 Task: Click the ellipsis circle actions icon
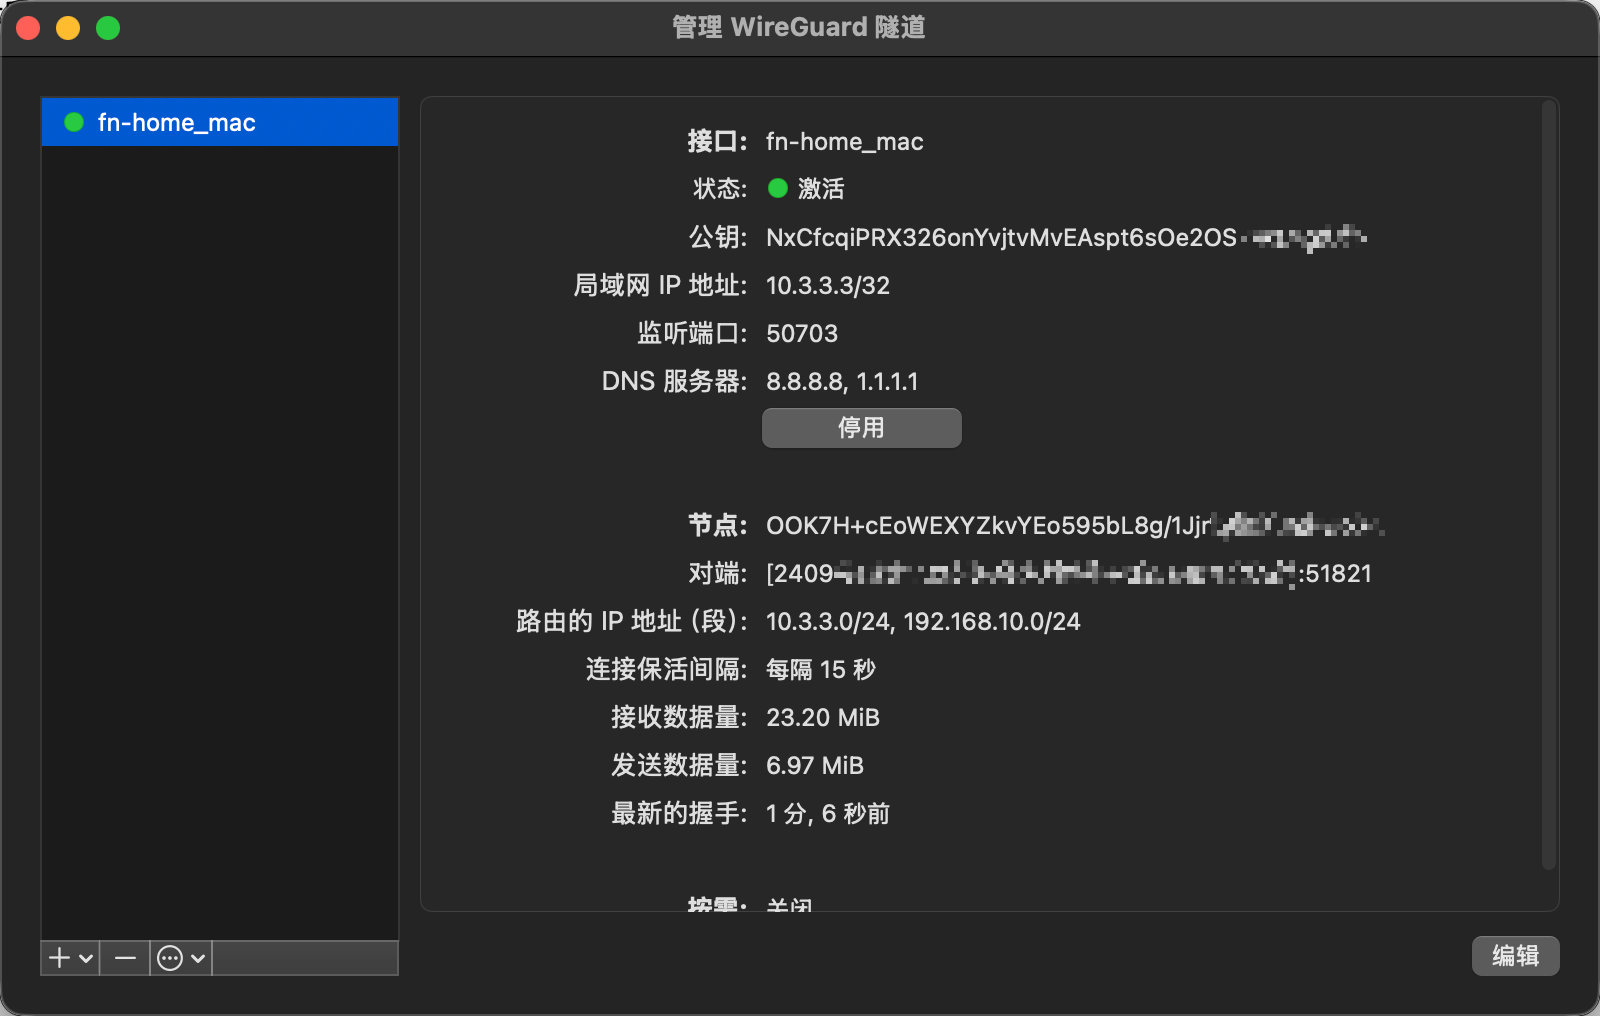pyautogui.click(x=171, y=958)
